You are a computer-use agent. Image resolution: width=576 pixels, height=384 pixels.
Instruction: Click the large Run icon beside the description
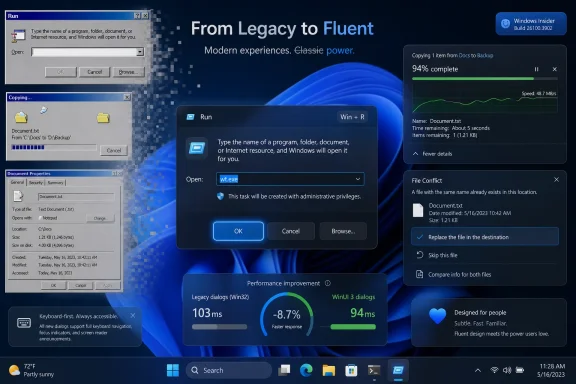[197, 148]
